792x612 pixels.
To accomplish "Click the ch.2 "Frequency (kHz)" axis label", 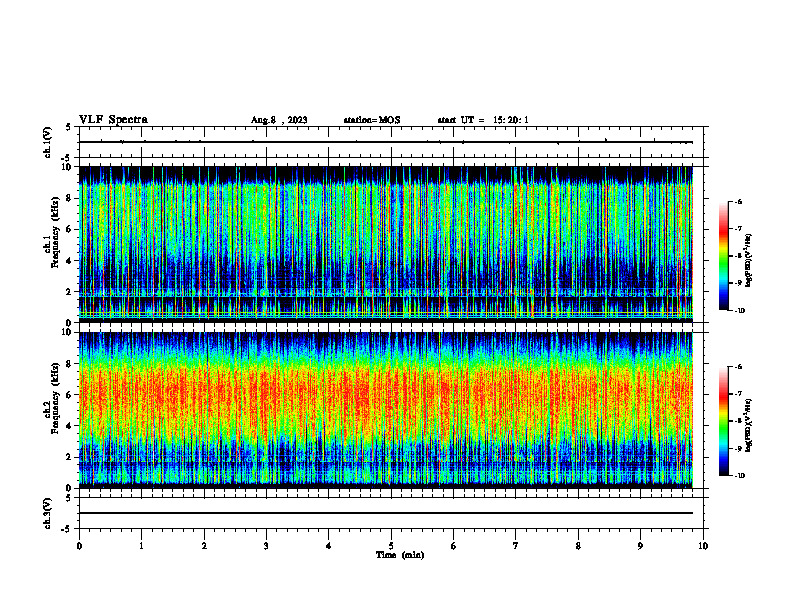I will pos(55,398).
